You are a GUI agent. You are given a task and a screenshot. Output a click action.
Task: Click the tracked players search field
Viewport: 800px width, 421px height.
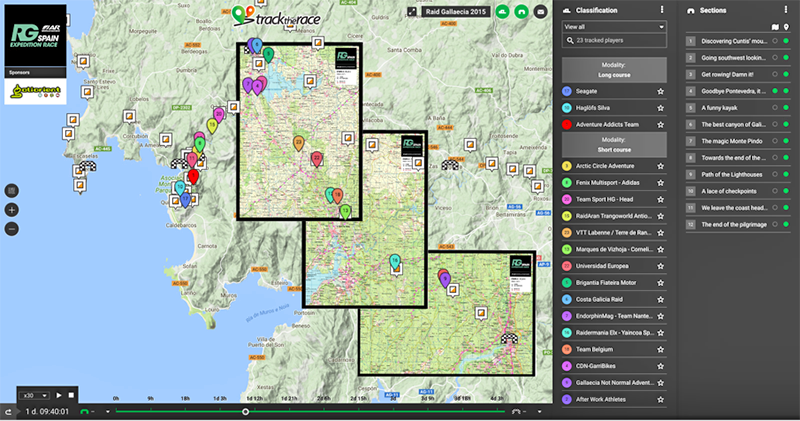pos(614,40)
